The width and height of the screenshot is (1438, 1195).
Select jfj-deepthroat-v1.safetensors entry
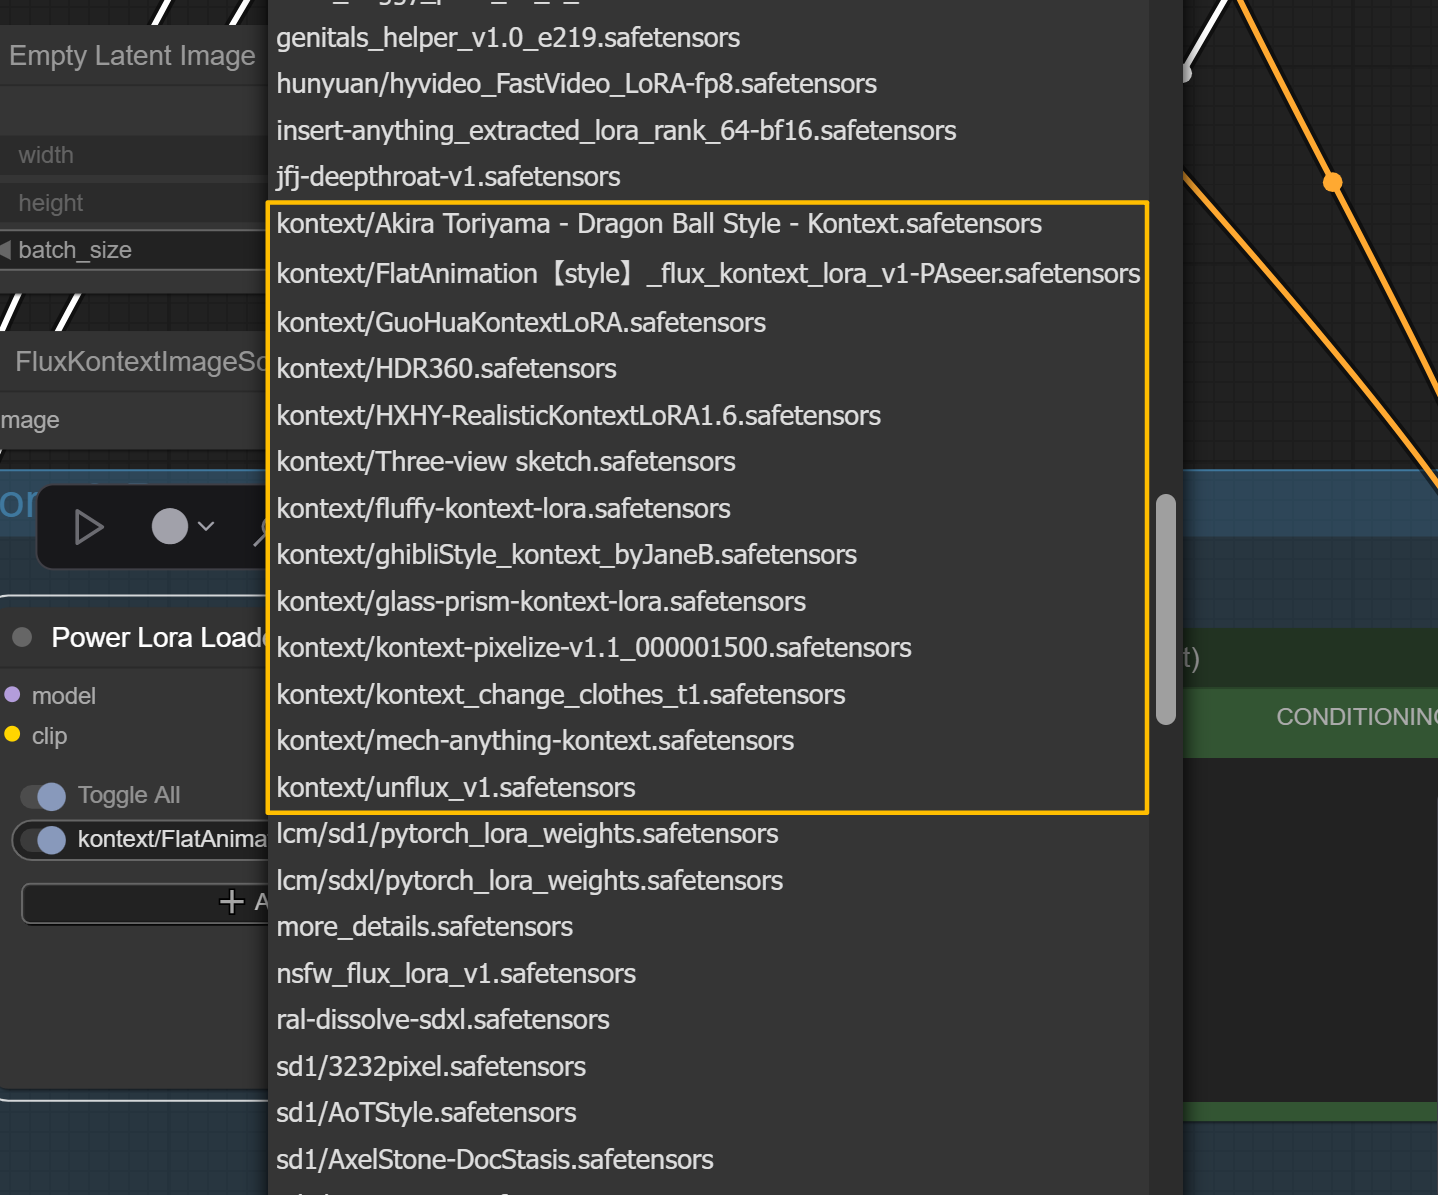(708, 177)
